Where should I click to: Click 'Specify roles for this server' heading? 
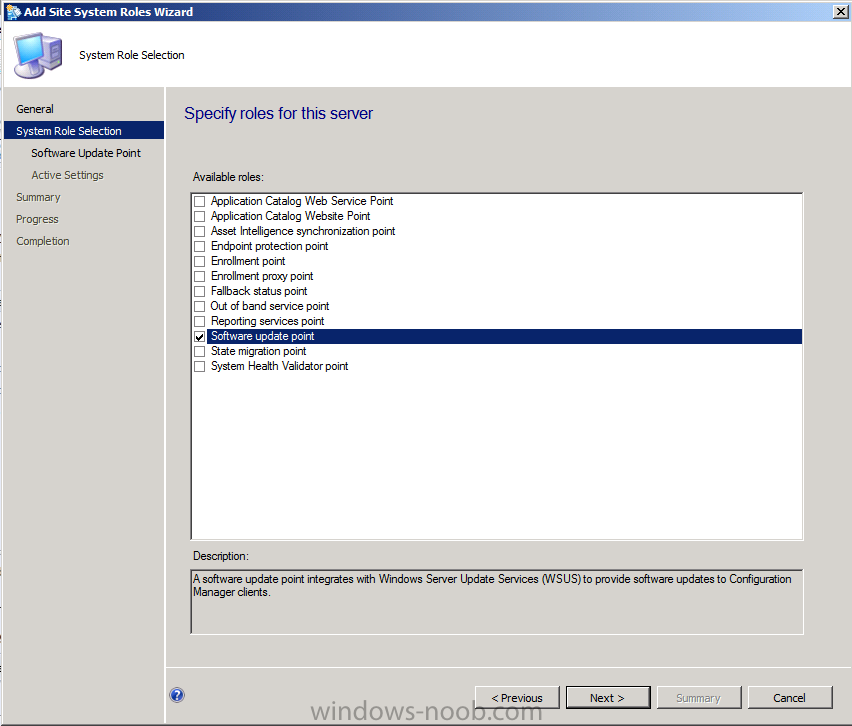(278, 113)
